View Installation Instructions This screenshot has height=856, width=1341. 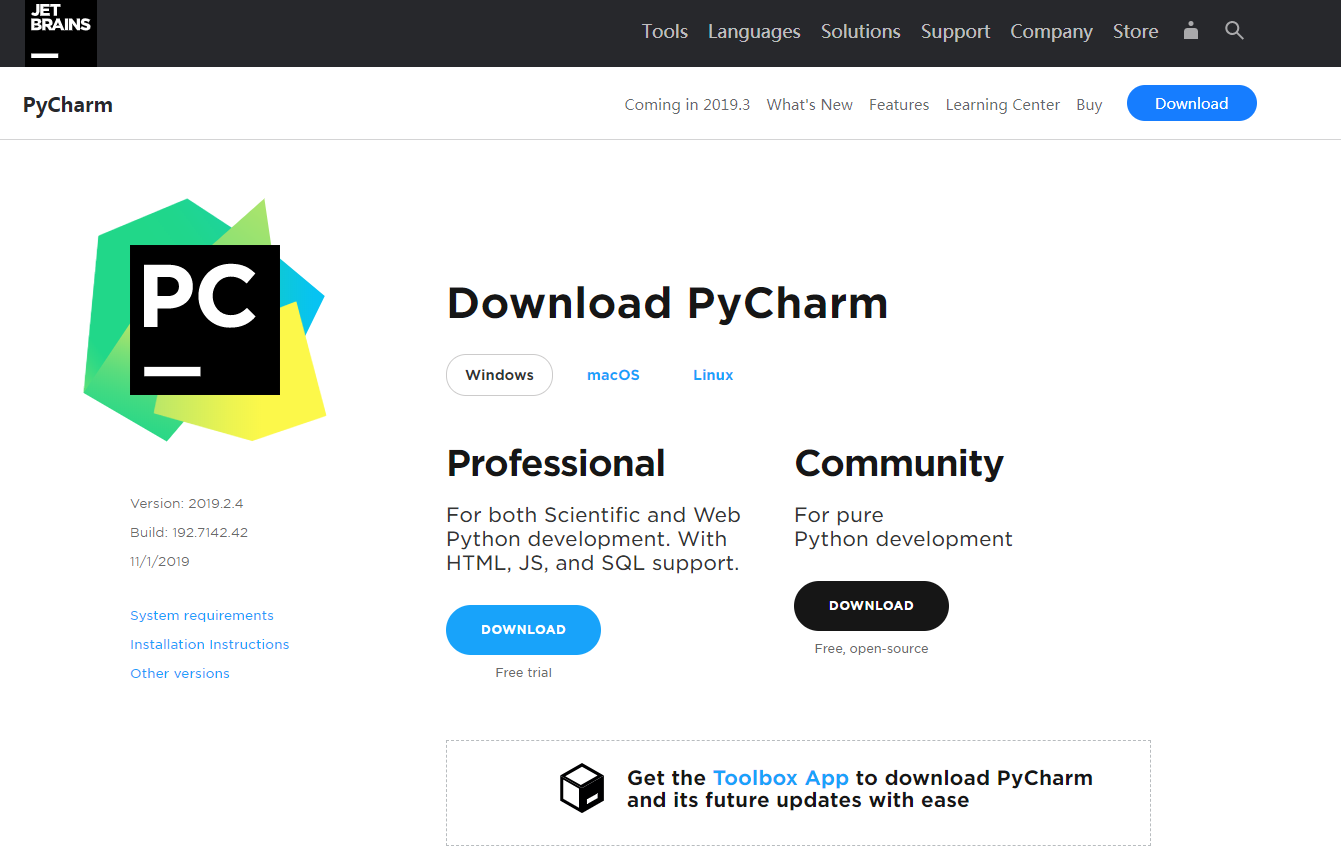click(x=209, y=644)
